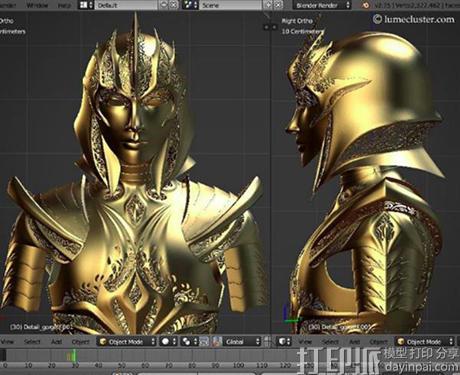Open the Blender Render engine dropdown
The height and width of the screenshot is (375, 460).
(x=322, y=5)
